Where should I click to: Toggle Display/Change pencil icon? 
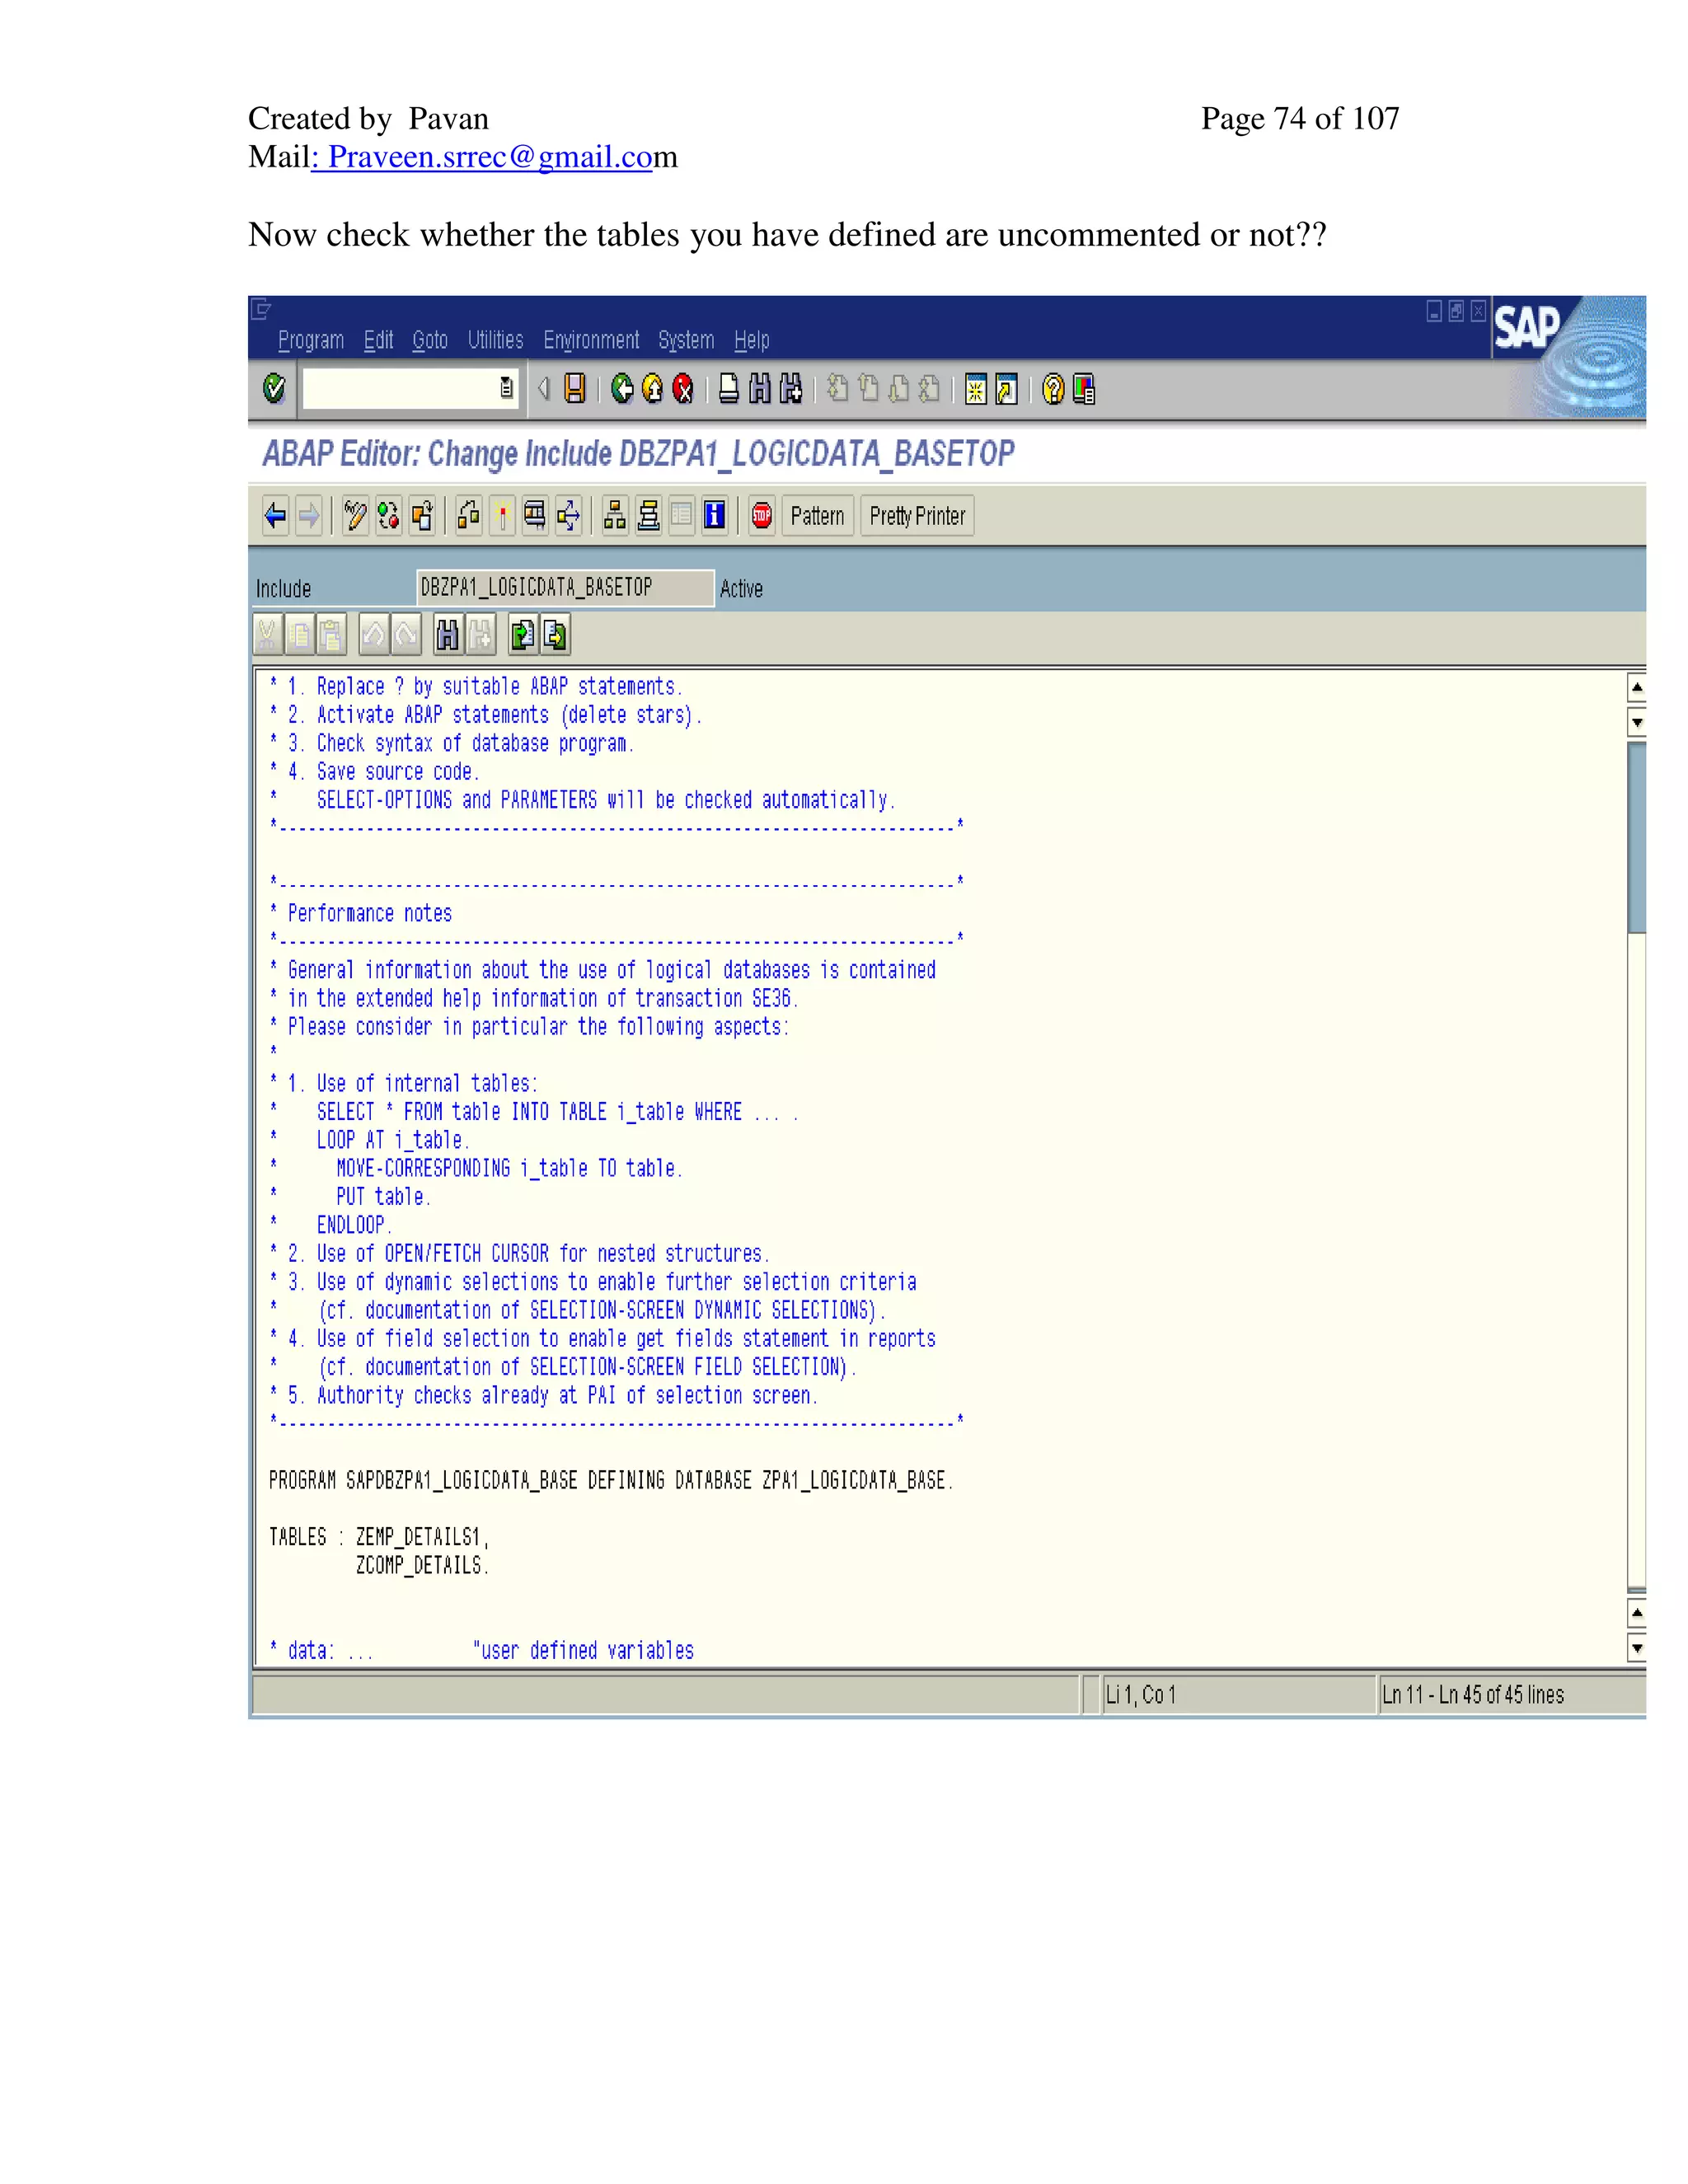pos(355,516)
